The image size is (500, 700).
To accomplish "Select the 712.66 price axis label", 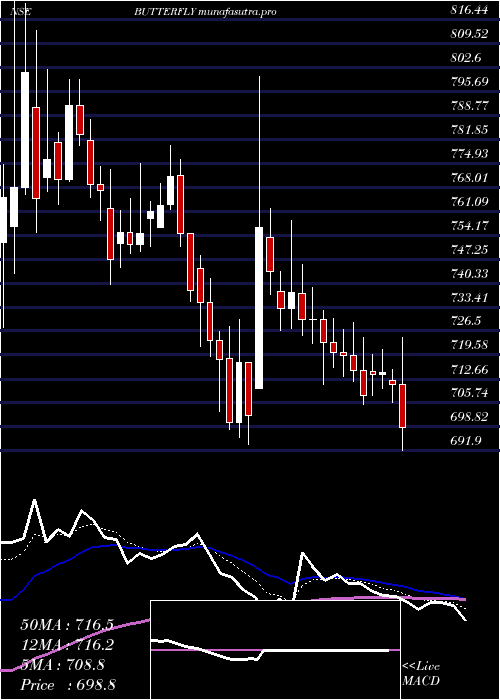I will 469,369.
